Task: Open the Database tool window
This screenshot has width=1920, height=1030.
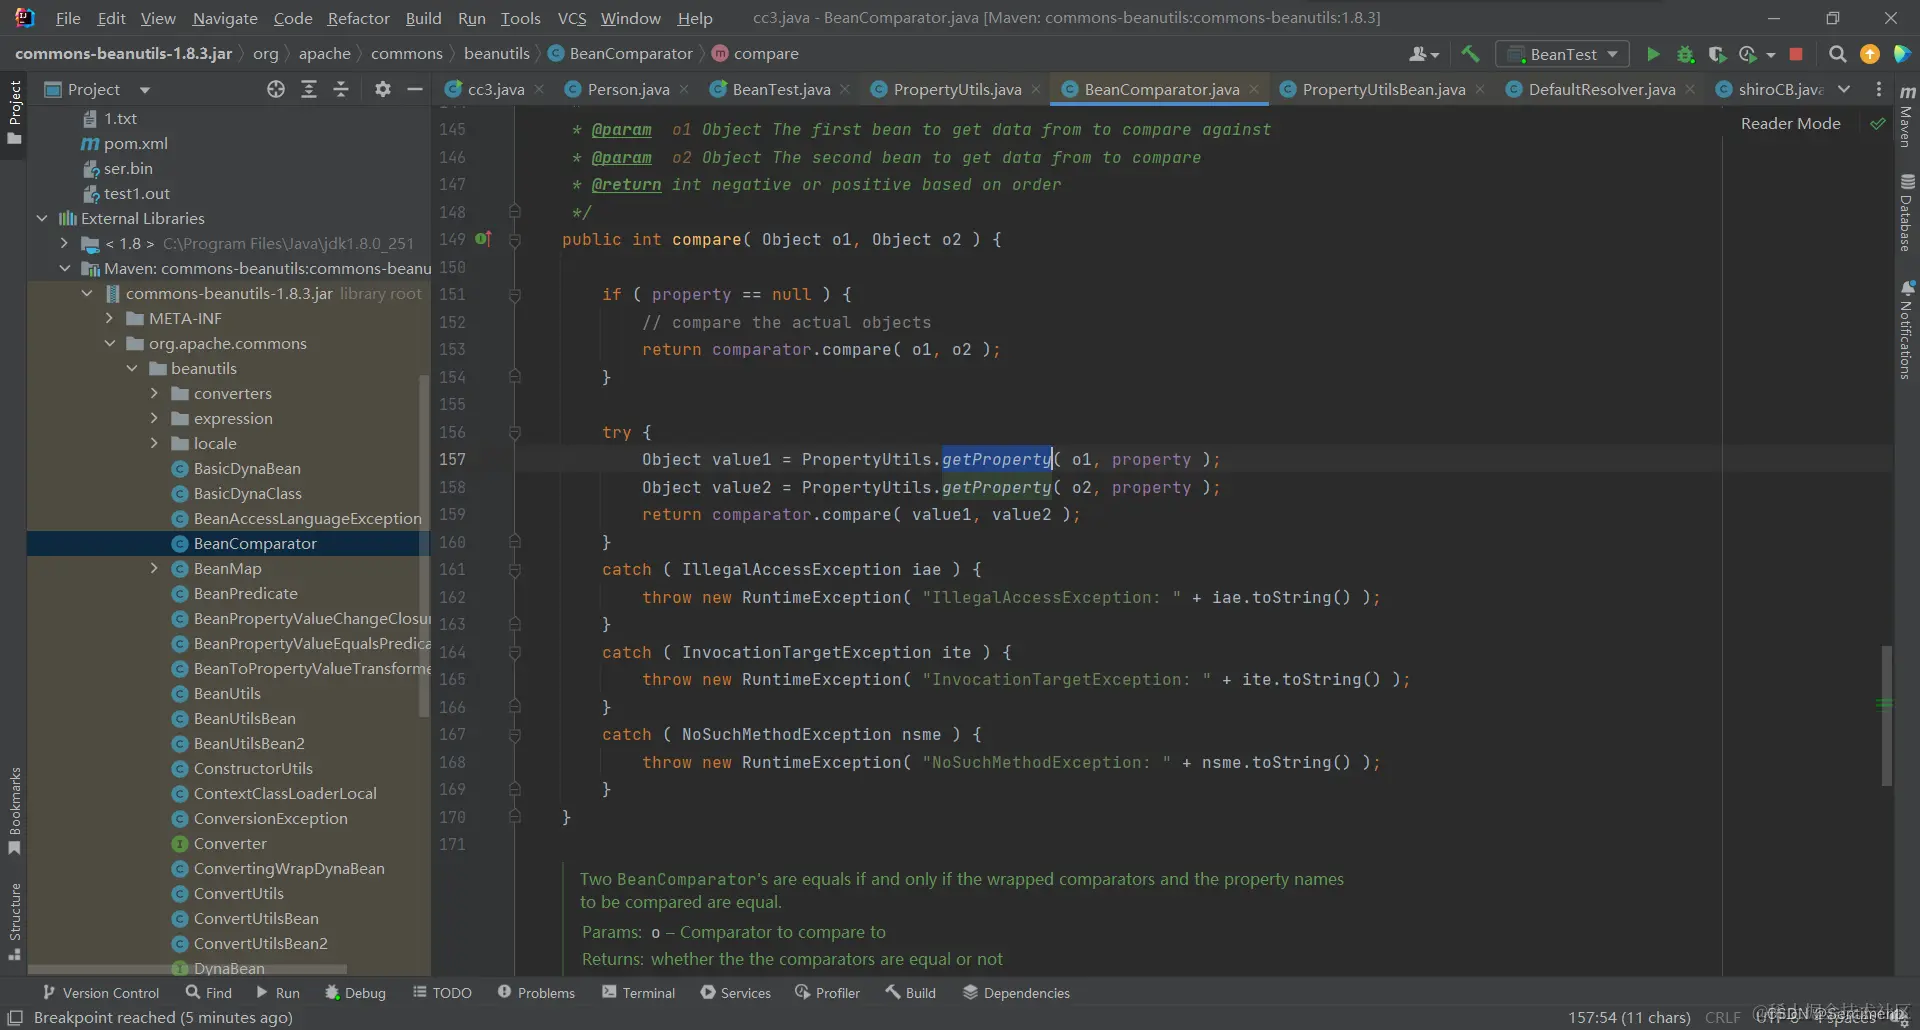Action: 1907,213
